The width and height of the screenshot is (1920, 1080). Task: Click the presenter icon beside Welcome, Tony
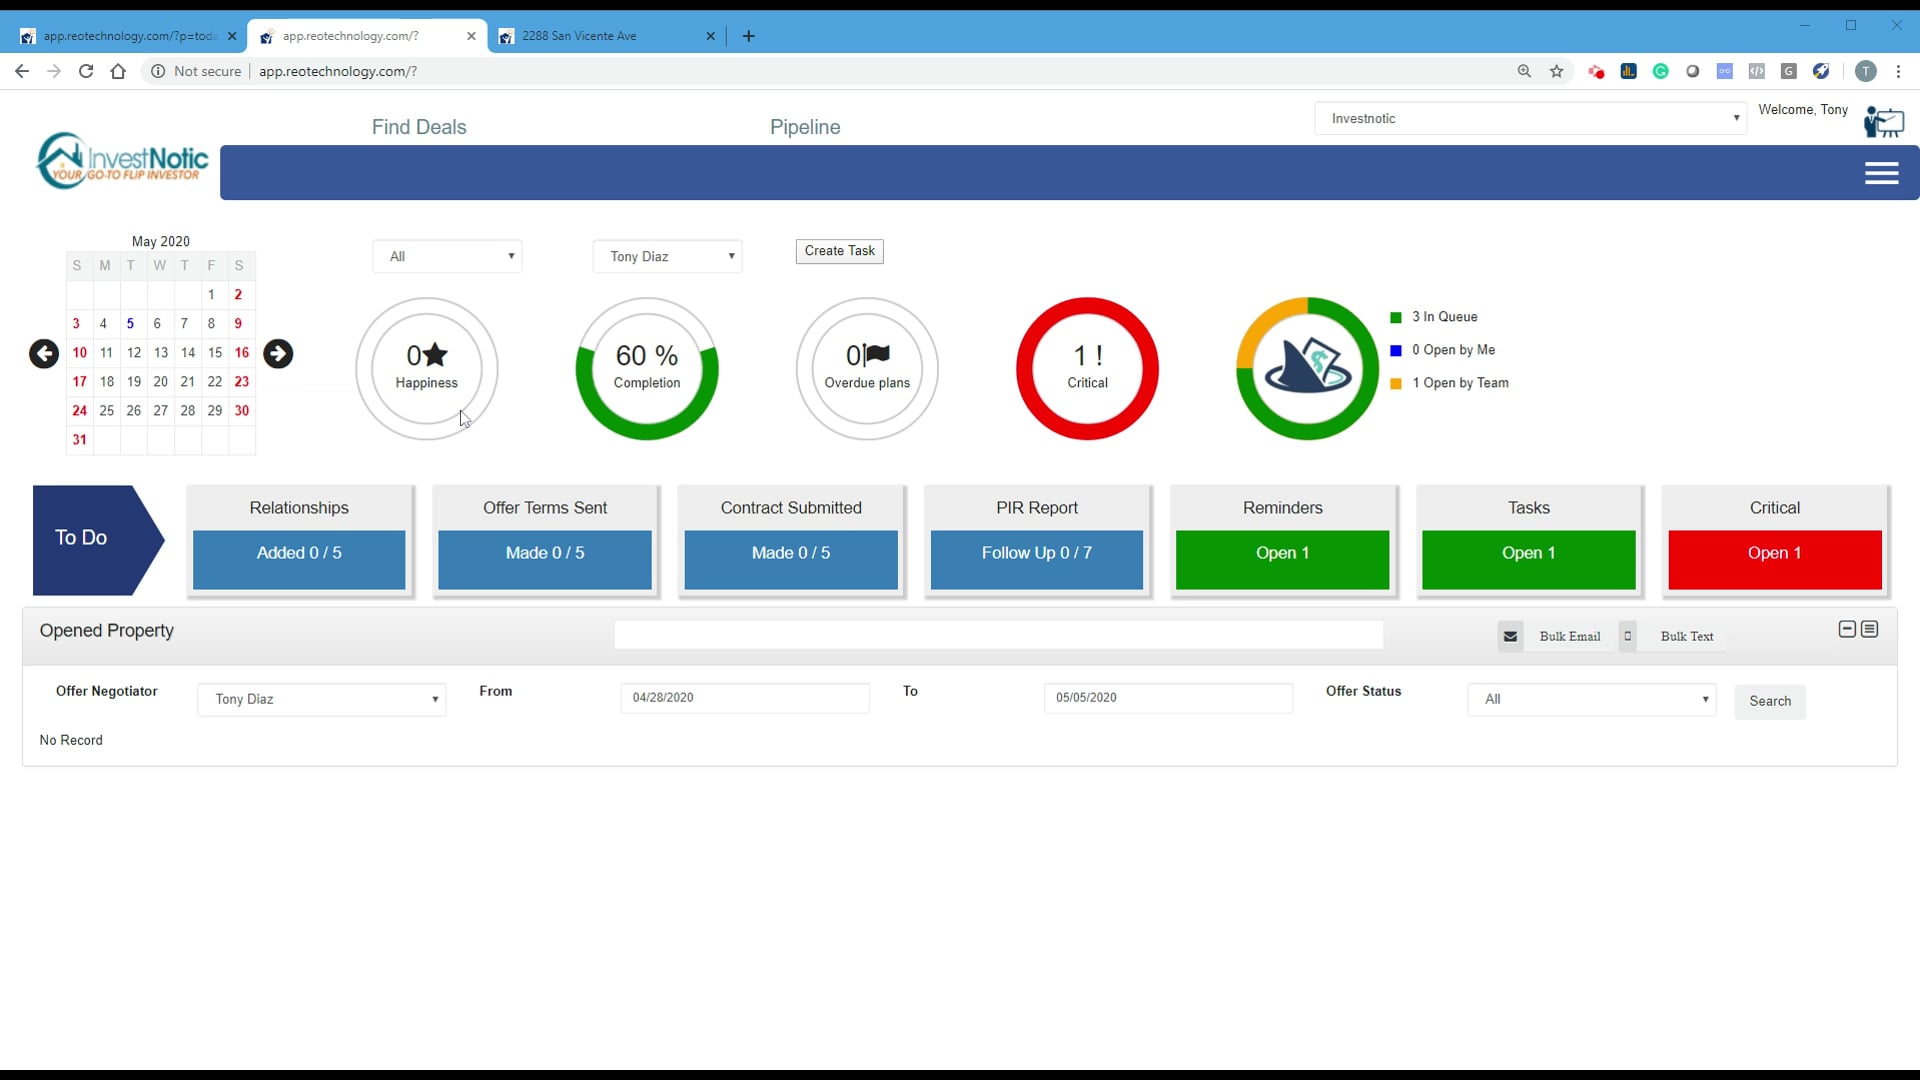[x=1883, y=122]
